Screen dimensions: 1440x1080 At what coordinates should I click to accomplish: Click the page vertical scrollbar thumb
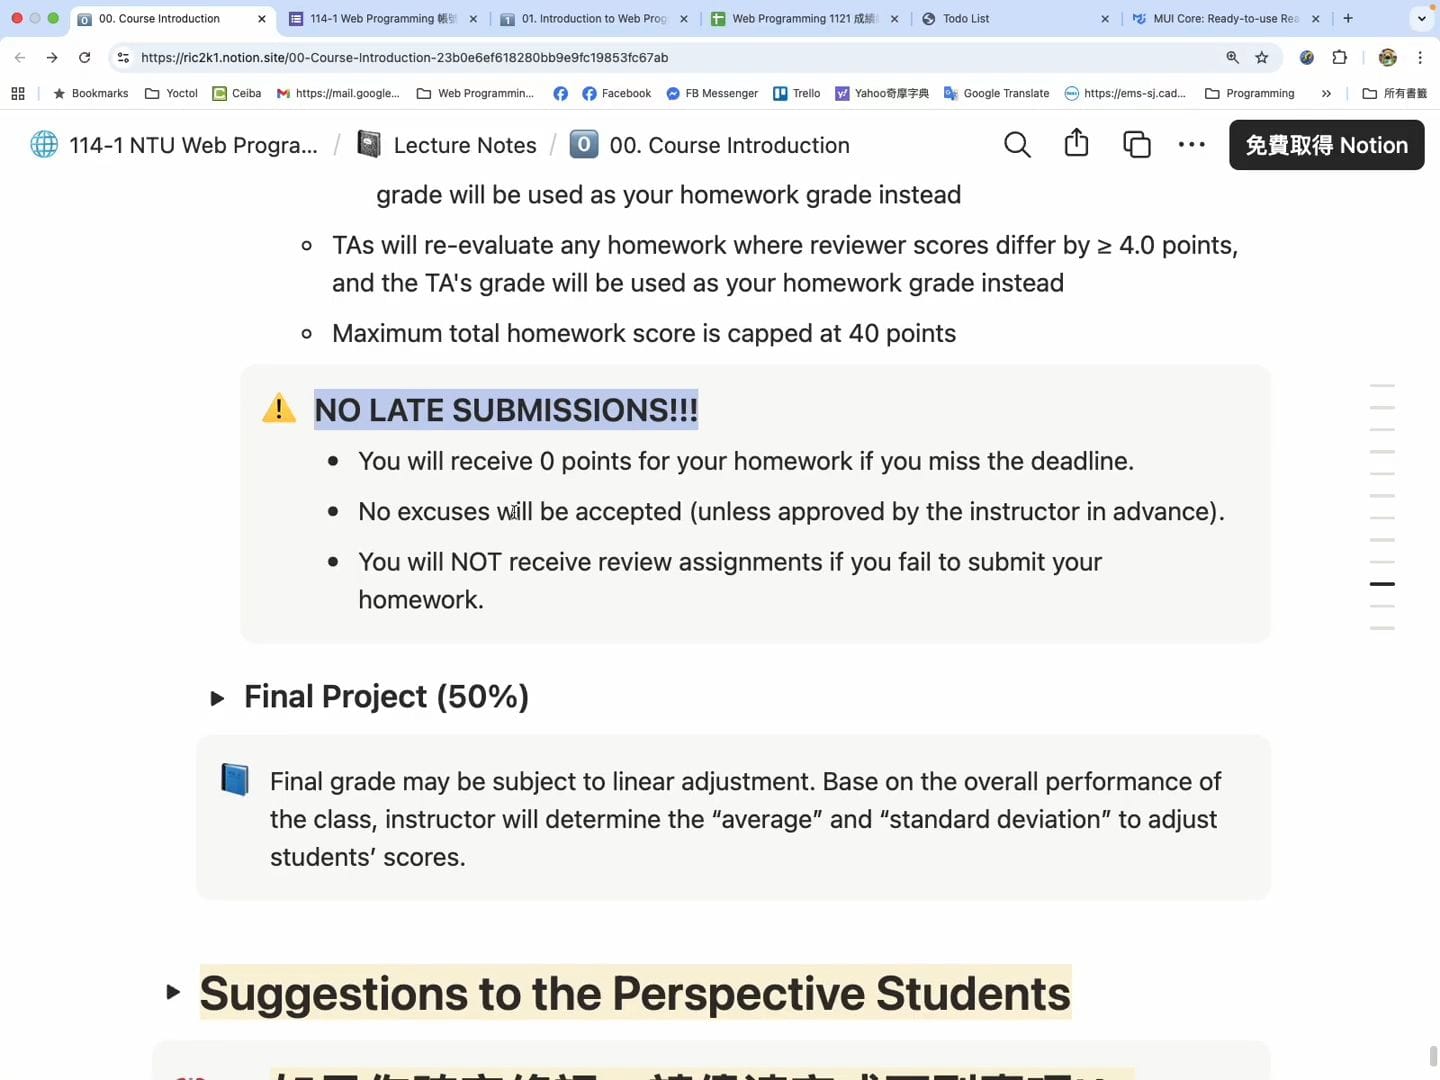1433,1057
